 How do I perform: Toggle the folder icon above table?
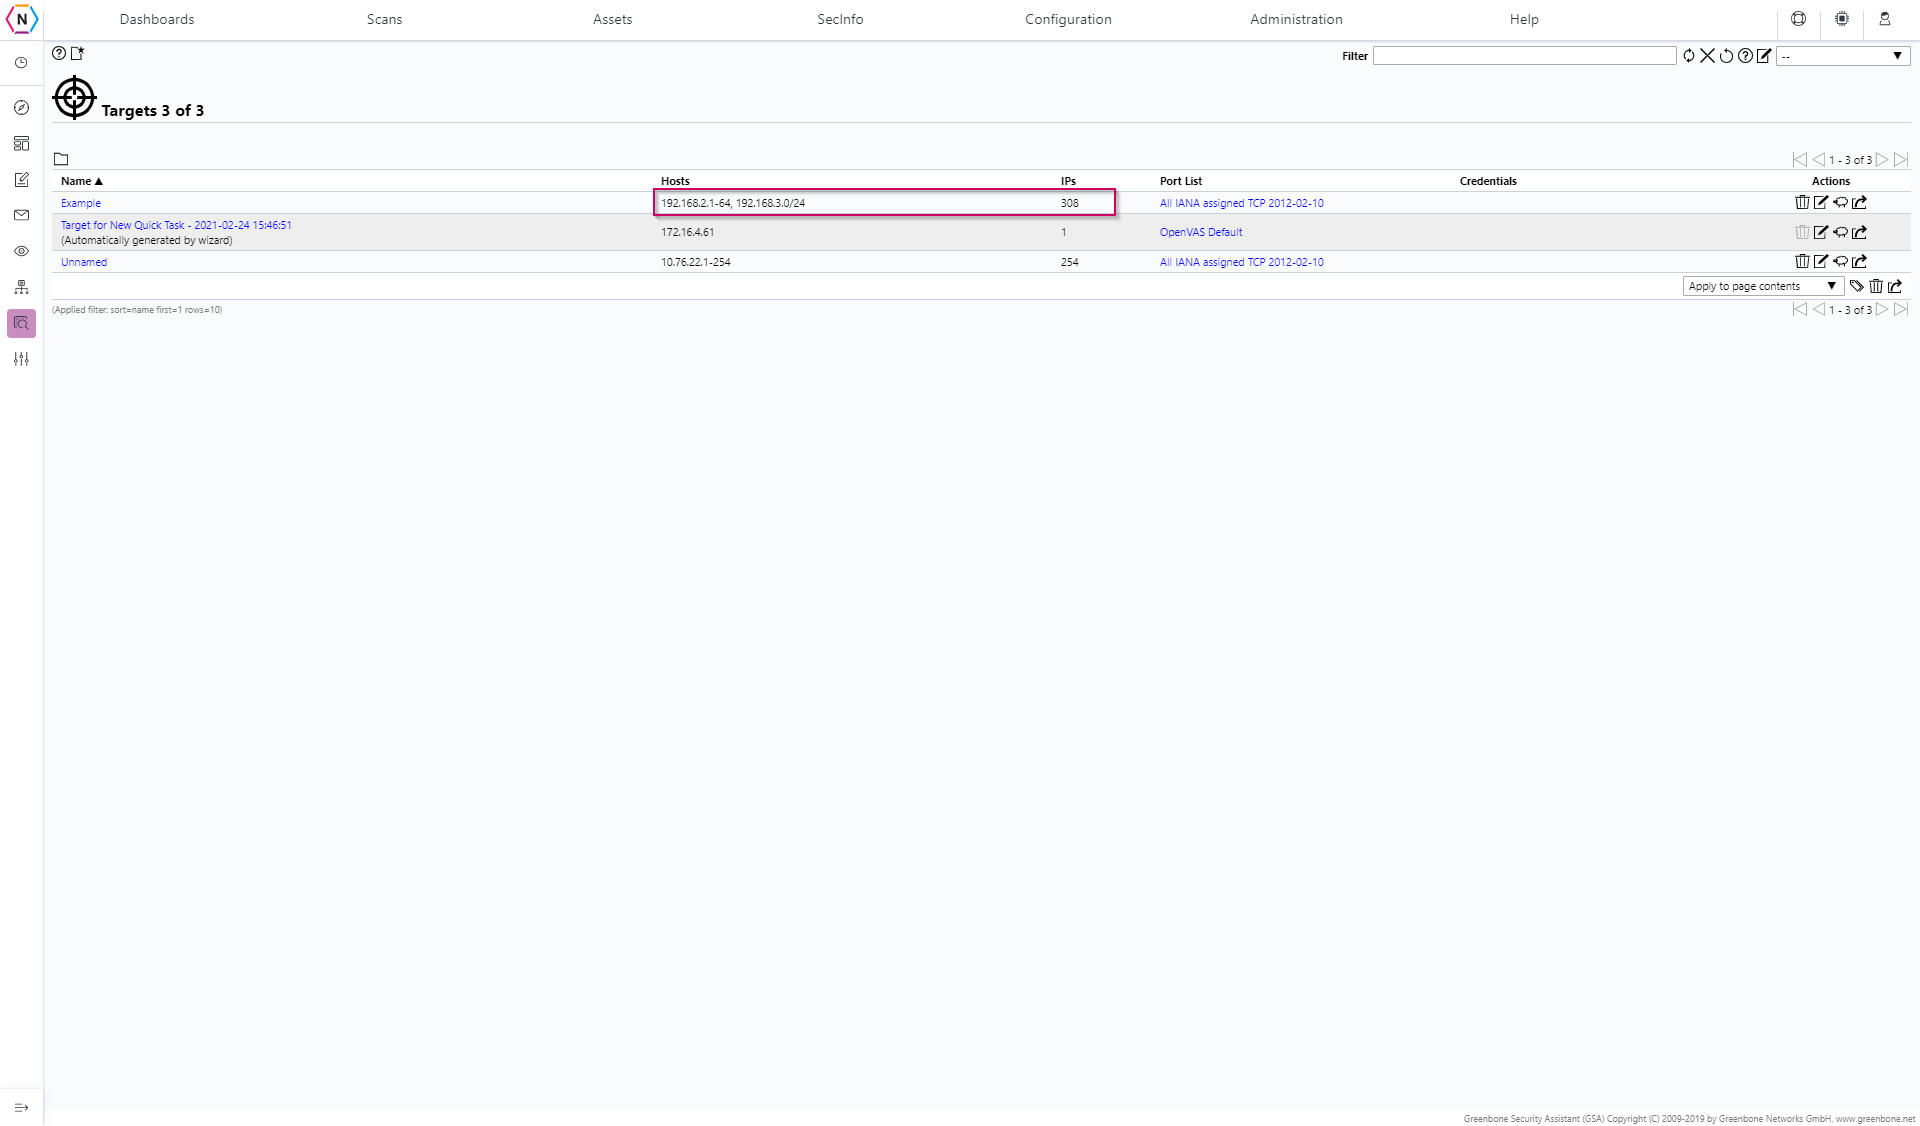[x=61, y=159]
